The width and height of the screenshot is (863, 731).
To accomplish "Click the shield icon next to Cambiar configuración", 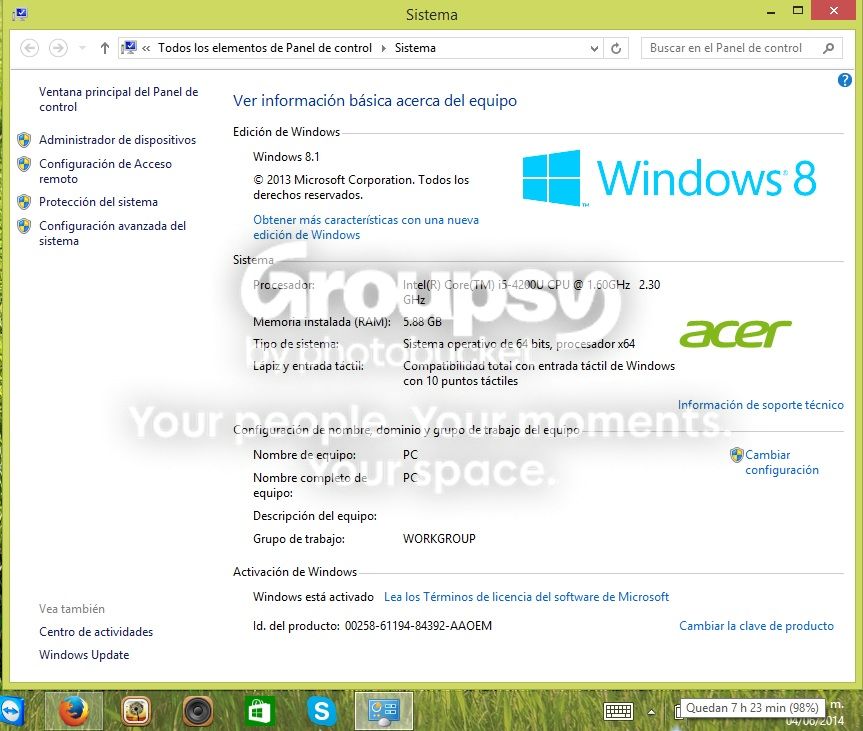I will click(x=736, y=455).
